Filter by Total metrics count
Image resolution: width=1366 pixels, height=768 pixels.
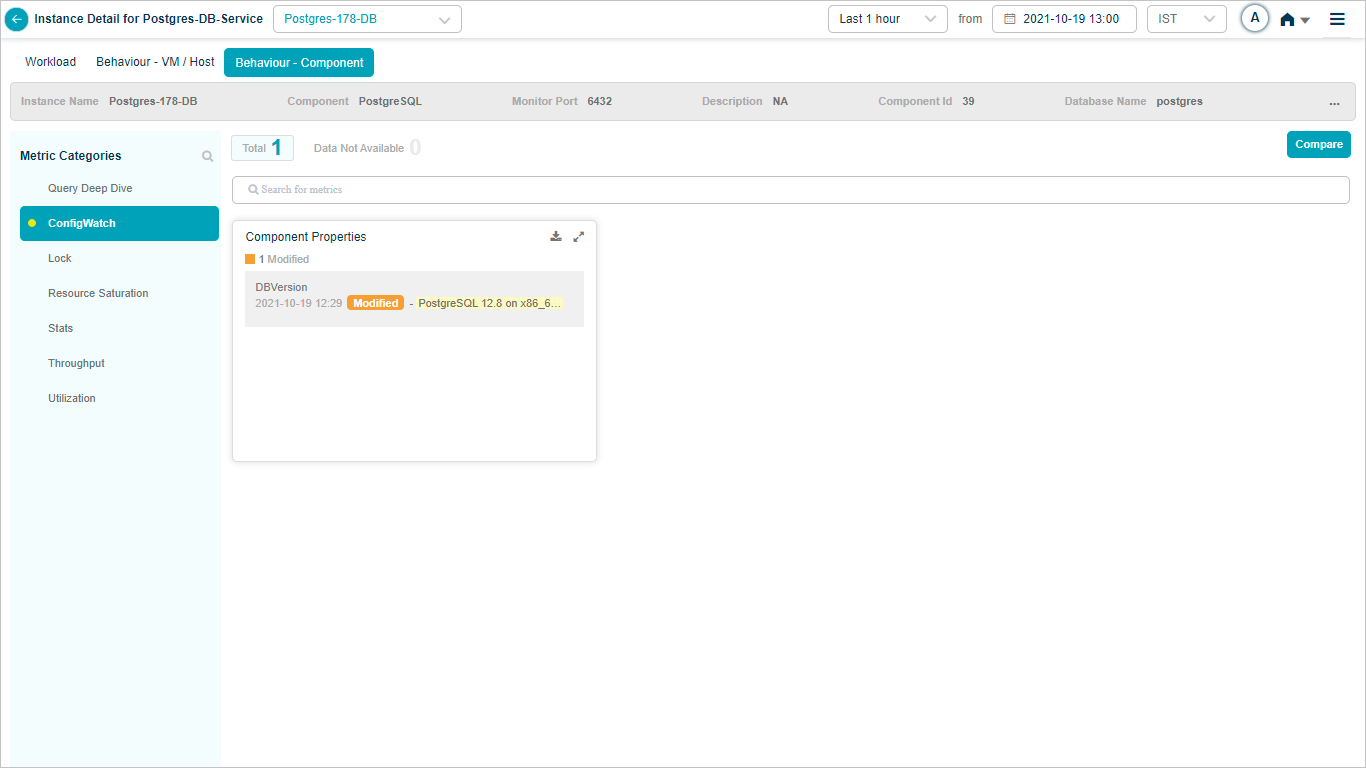pos(262,148)
